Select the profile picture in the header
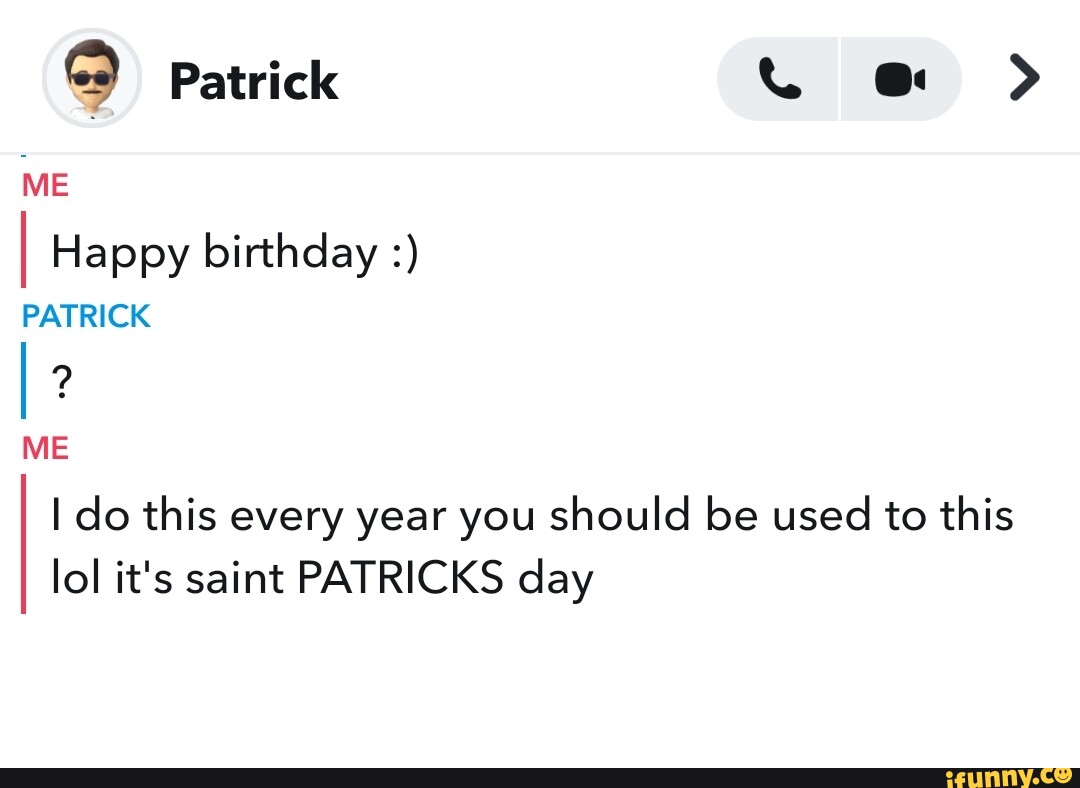 coord(90,78)
